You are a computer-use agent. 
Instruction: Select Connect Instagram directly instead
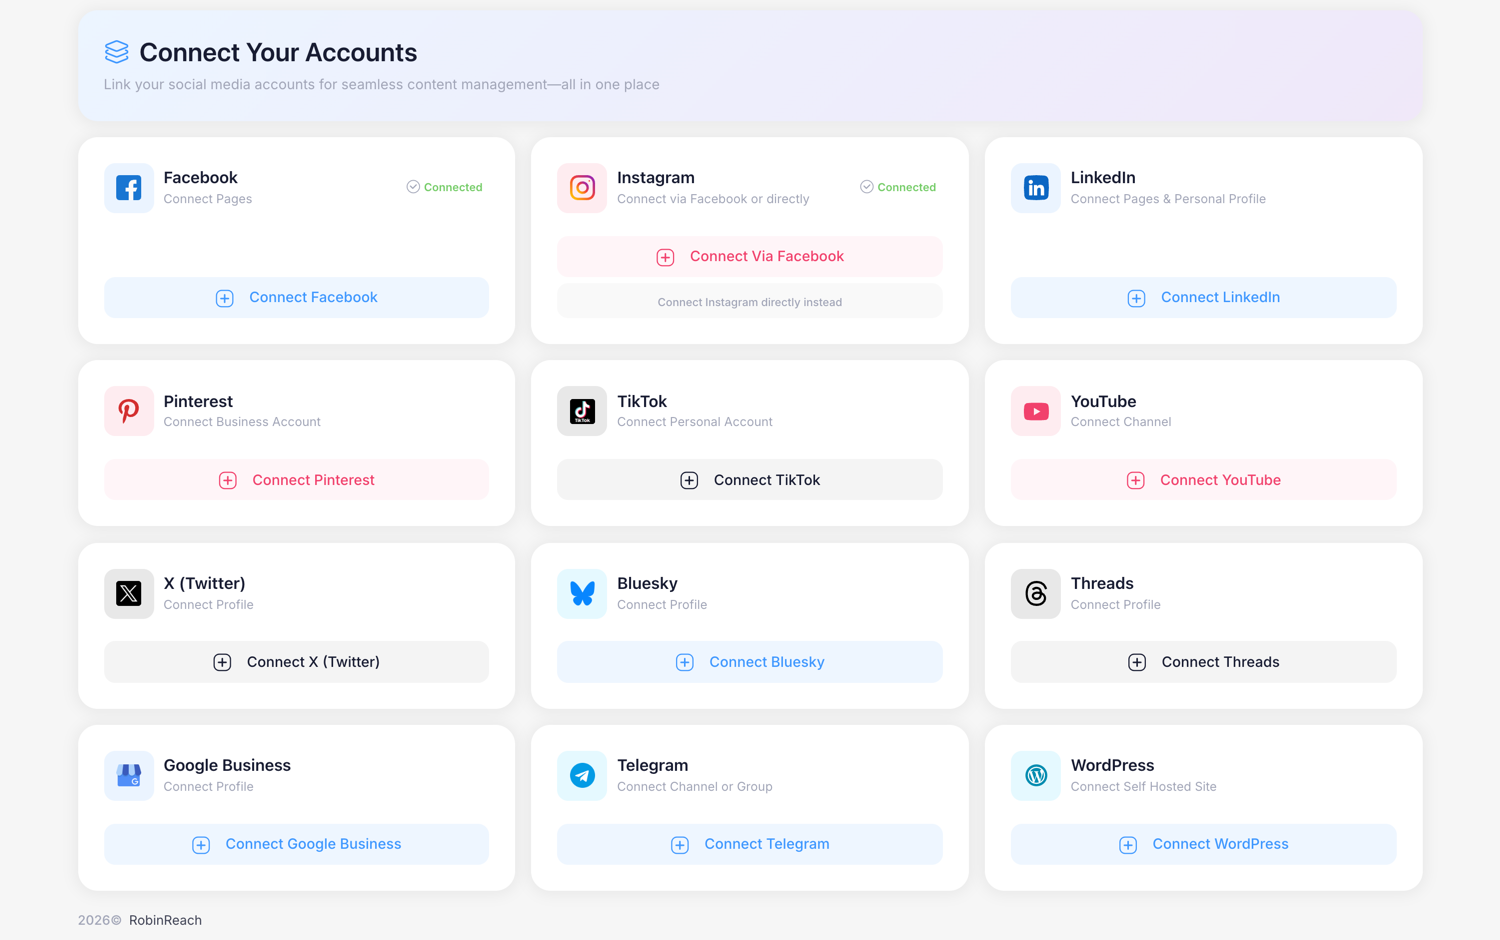(750, 302)
